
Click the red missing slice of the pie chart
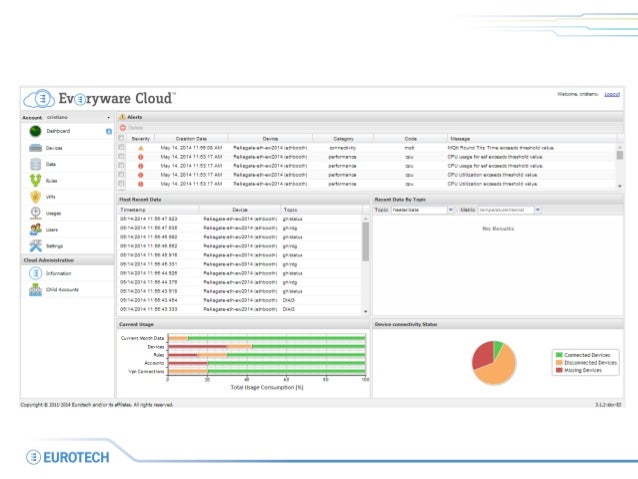click(483, 354)
